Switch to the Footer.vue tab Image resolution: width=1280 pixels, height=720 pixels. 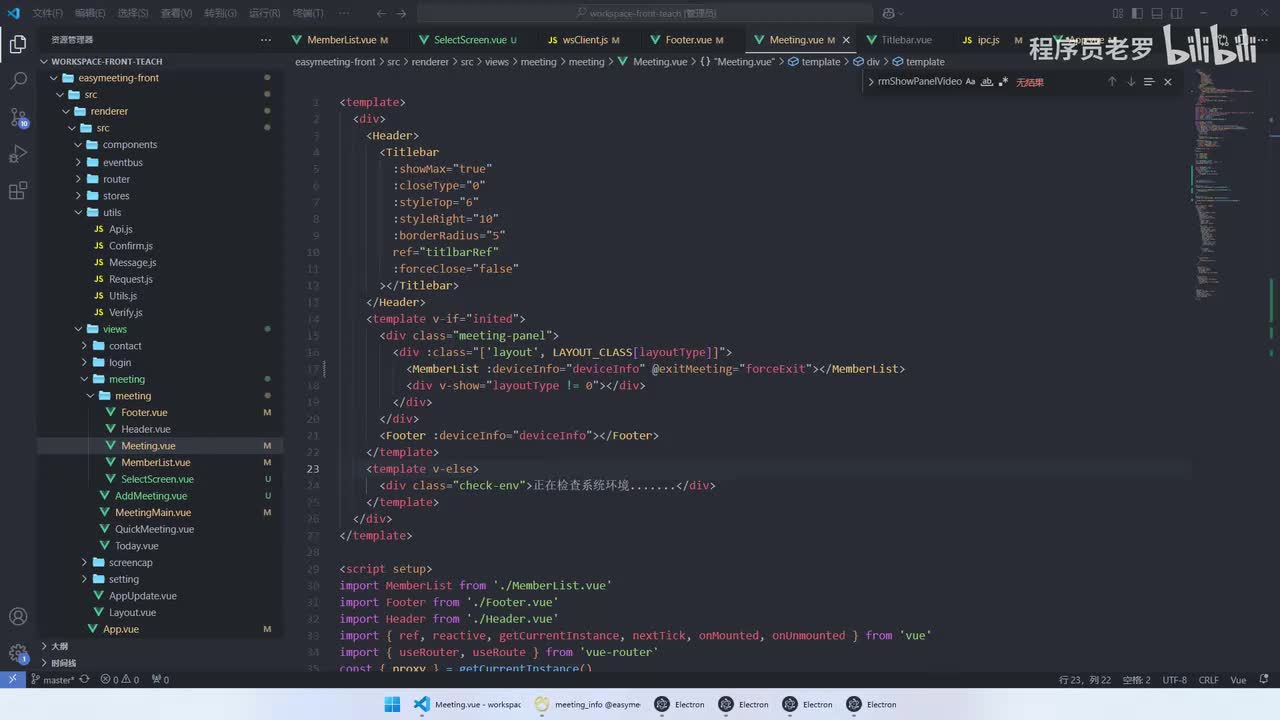pos(688,40)
